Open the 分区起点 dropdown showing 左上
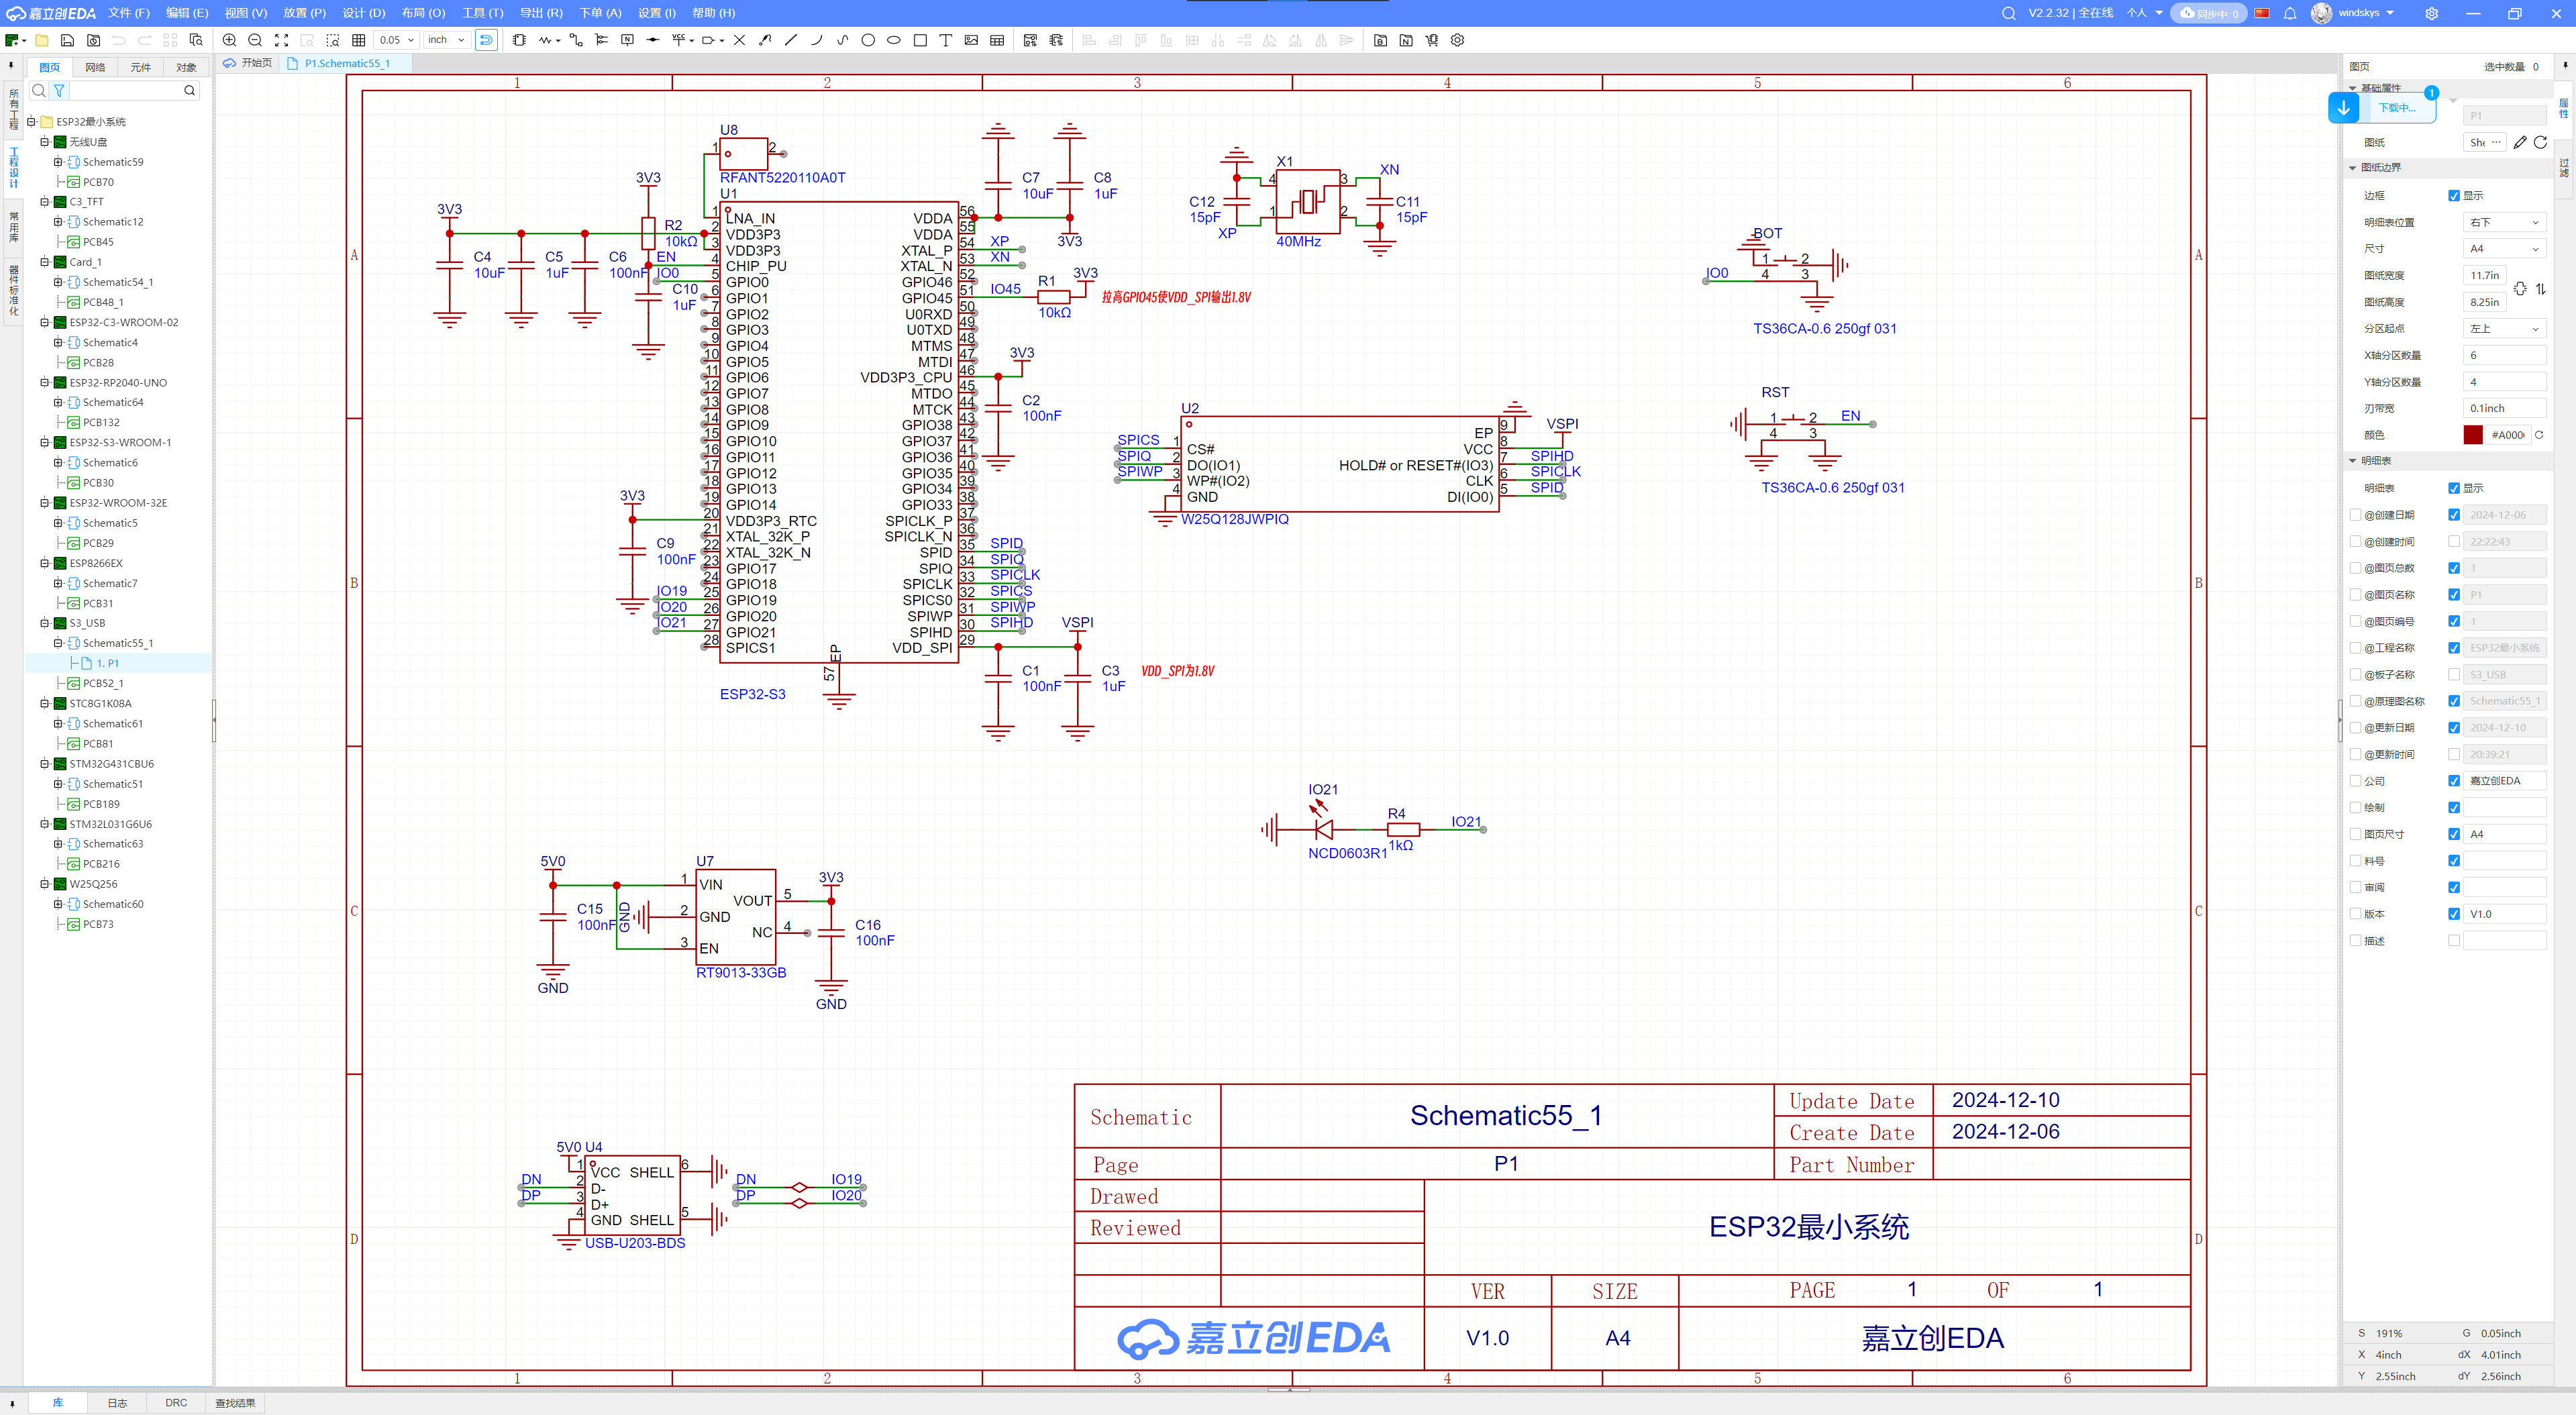This screenshot has width=2576, height=1415. pyautogui.click(x=2504, y=329)
